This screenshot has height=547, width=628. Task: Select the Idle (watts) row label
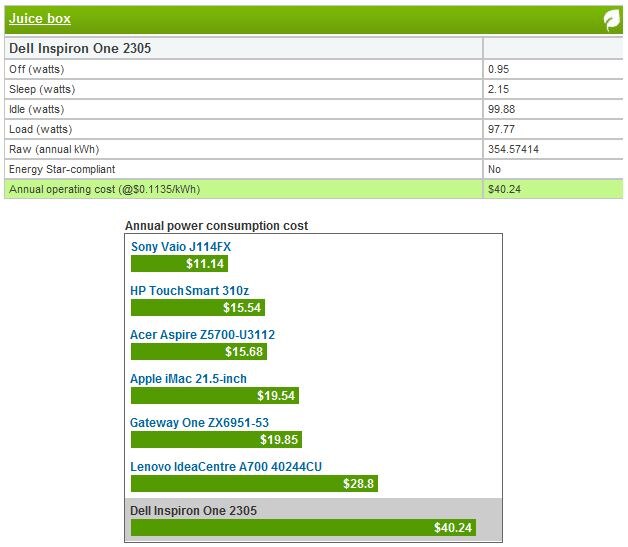[x=36, y=109]
